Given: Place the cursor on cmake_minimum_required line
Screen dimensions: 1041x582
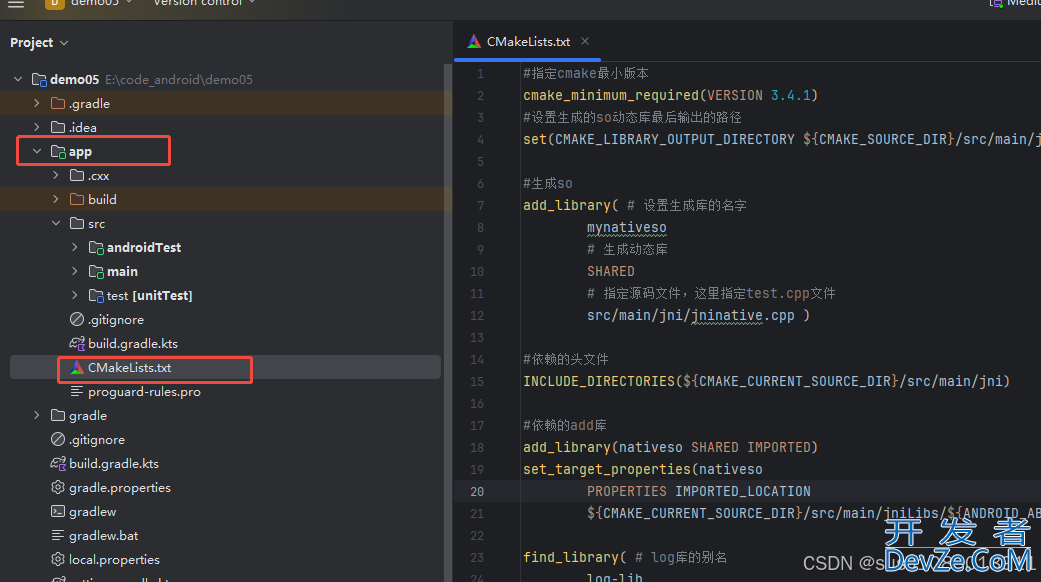Looking at the screenshot, I should click(670, 96).
